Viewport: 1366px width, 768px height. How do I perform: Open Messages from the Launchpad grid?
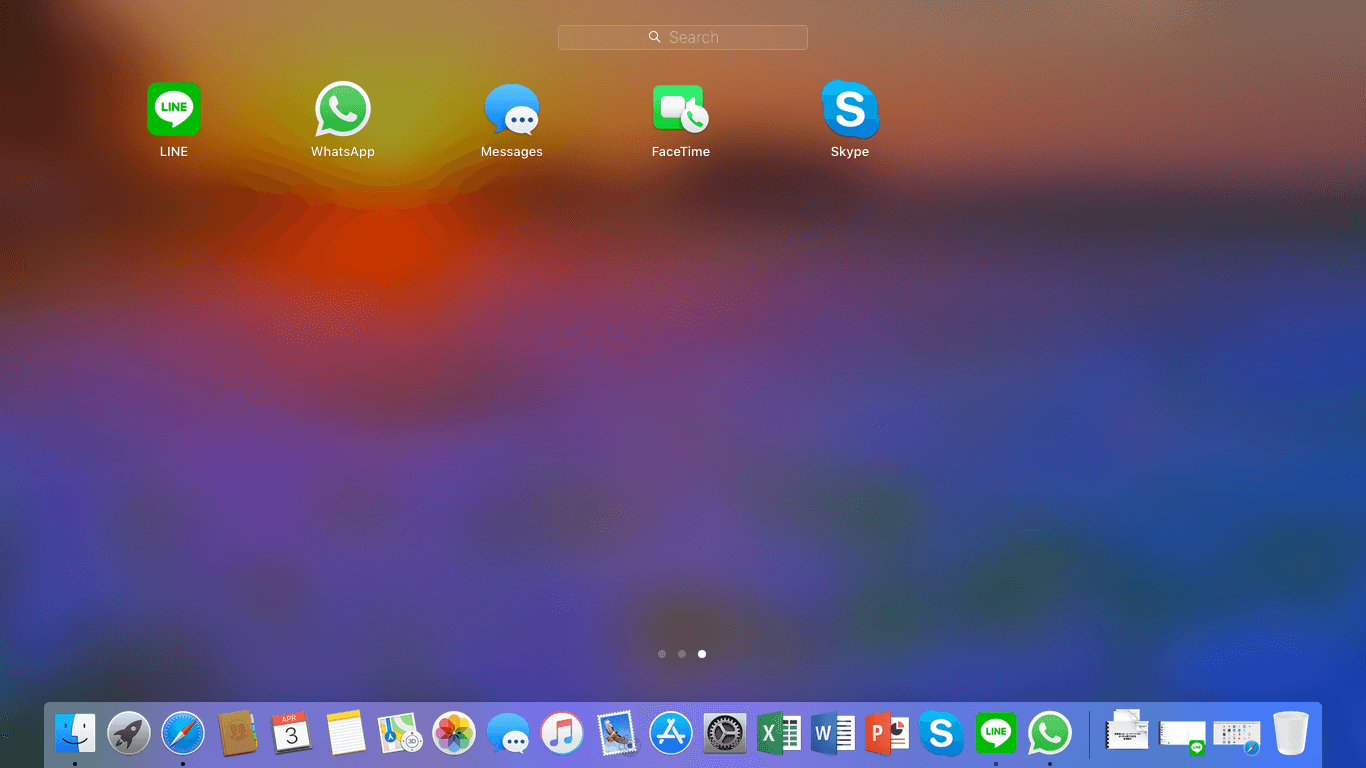[x=512, y=110]
